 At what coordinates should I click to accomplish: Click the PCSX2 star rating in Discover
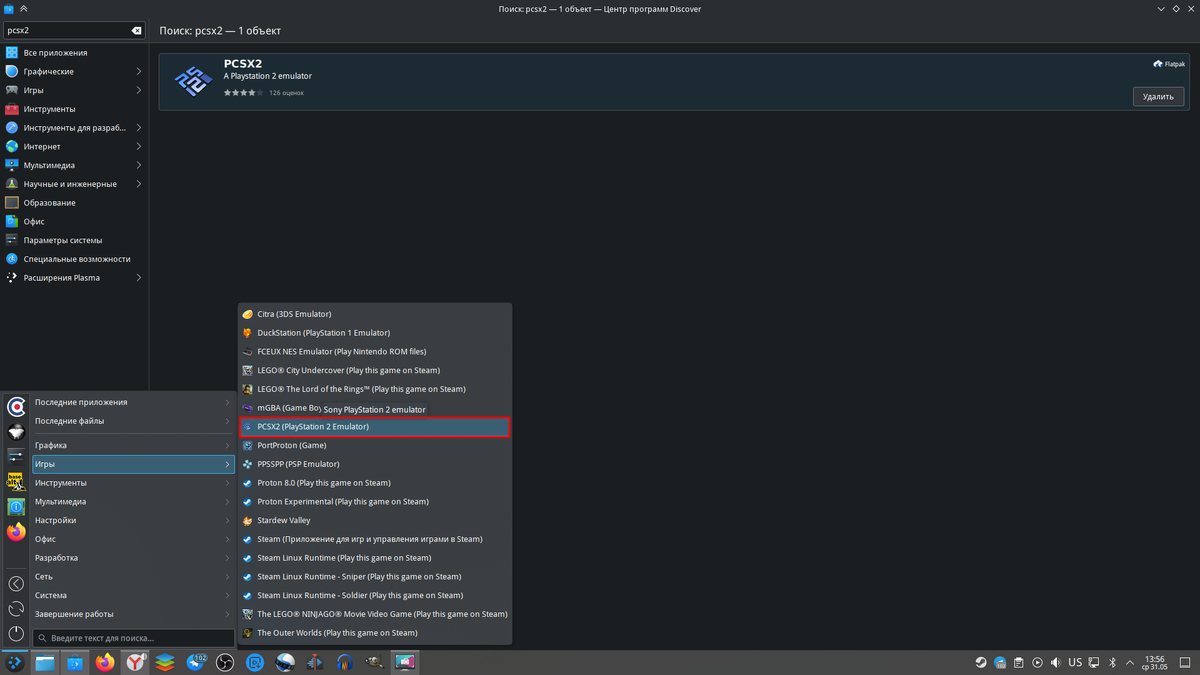(243, 93)
